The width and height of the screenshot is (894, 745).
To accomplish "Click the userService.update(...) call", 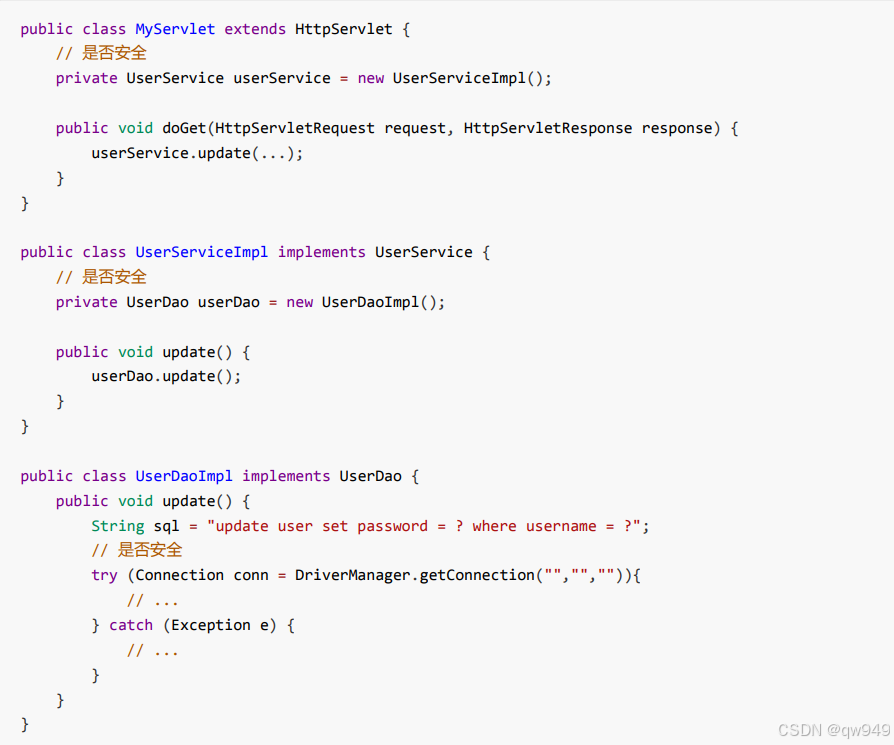I will pos(197,153).
